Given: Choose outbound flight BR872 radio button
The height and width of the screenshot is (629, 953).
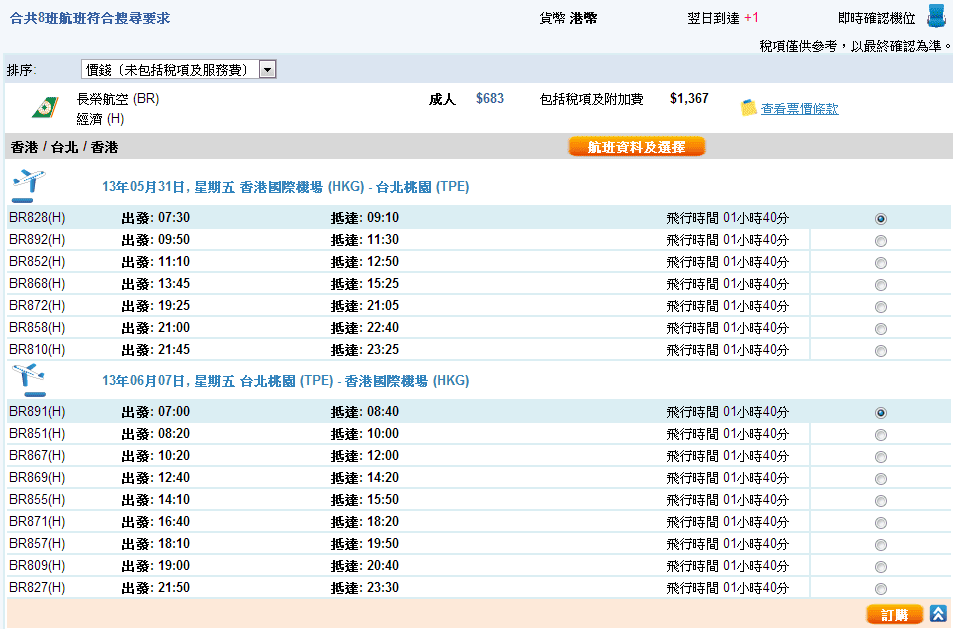Looking at the screenshot, I should click(x=880, y=307).
